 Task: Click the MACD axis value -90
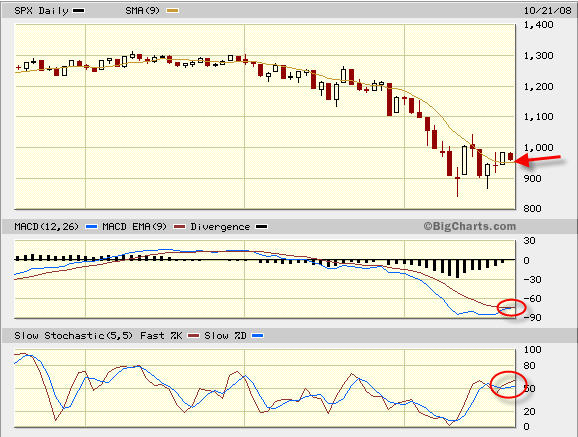[x=533, y=318]
